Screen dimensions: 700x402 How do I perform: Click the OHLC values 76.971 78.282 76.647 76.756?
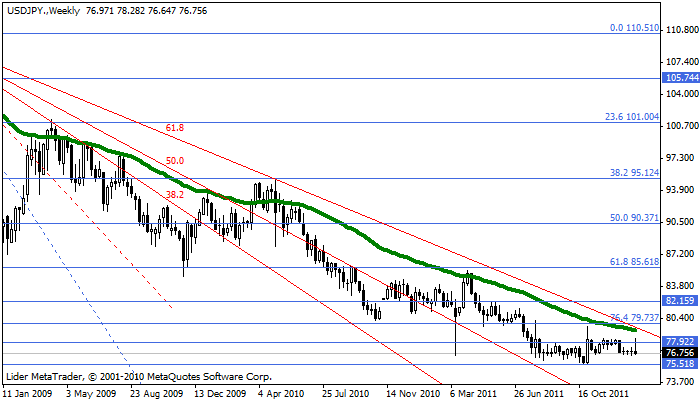click(146, 11)
